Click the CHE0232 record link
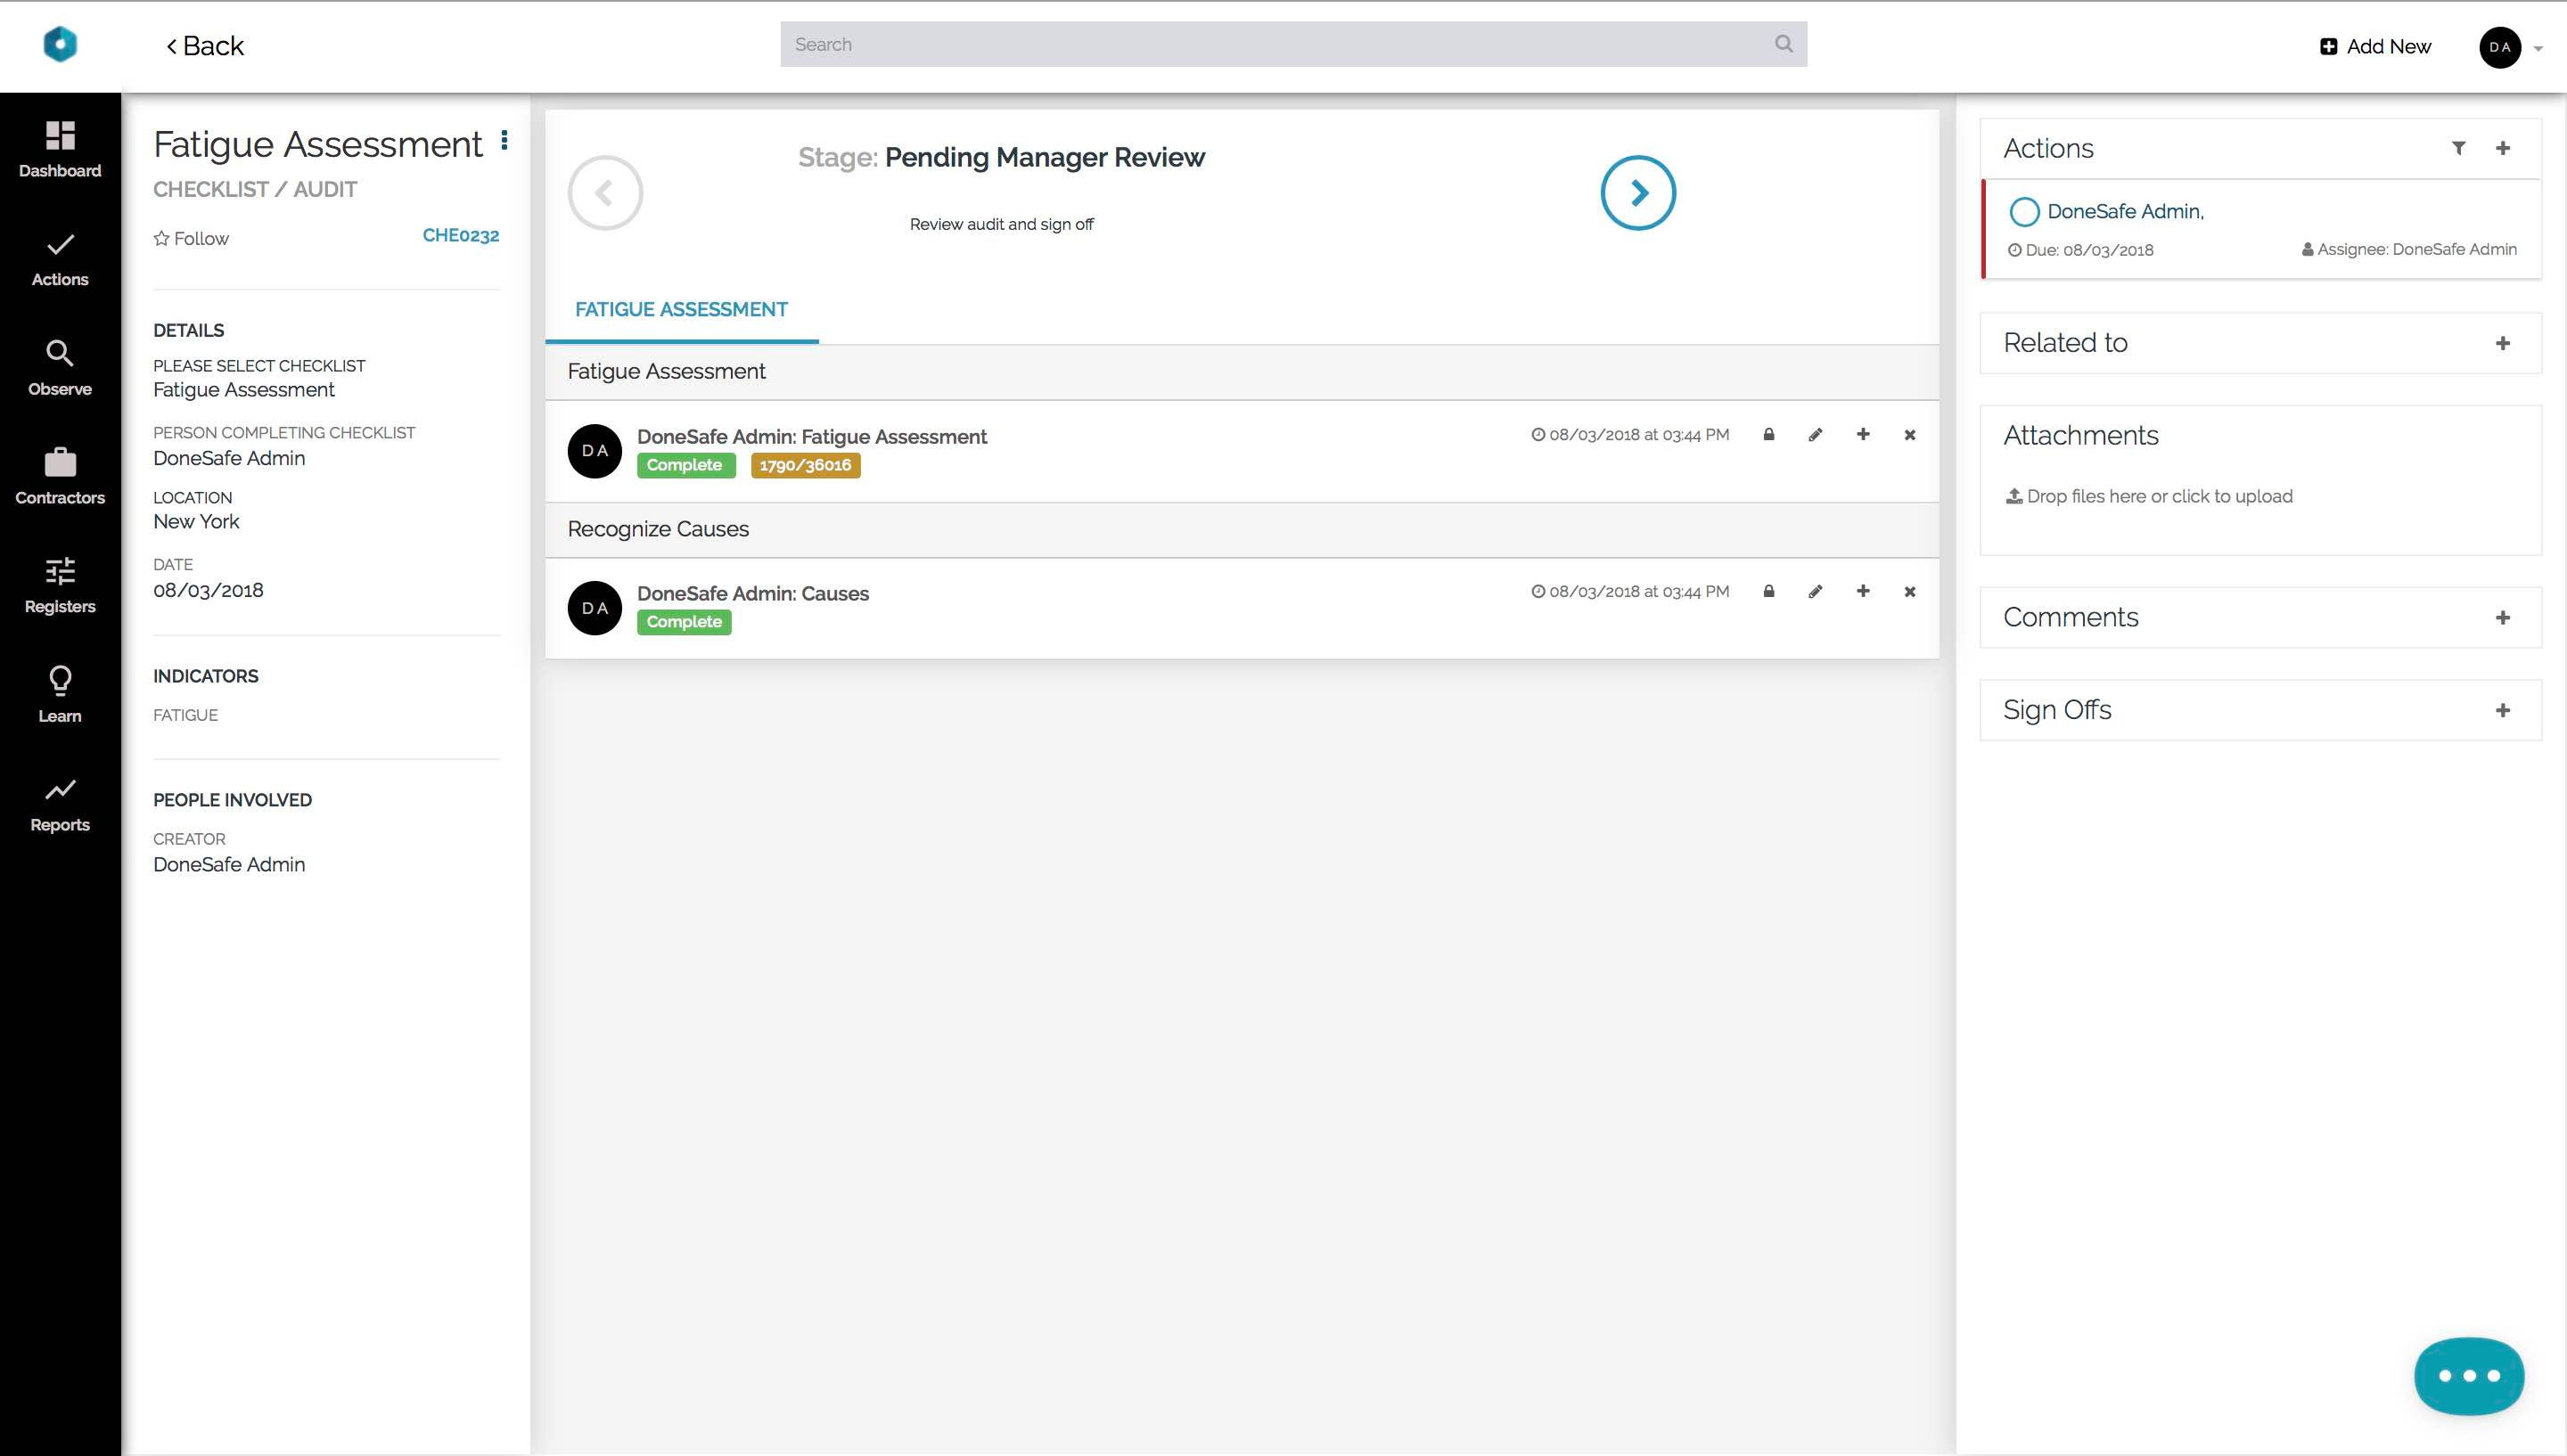Image resolution: width=2567 pixels, height=1456 pixels. coord(460,236)
